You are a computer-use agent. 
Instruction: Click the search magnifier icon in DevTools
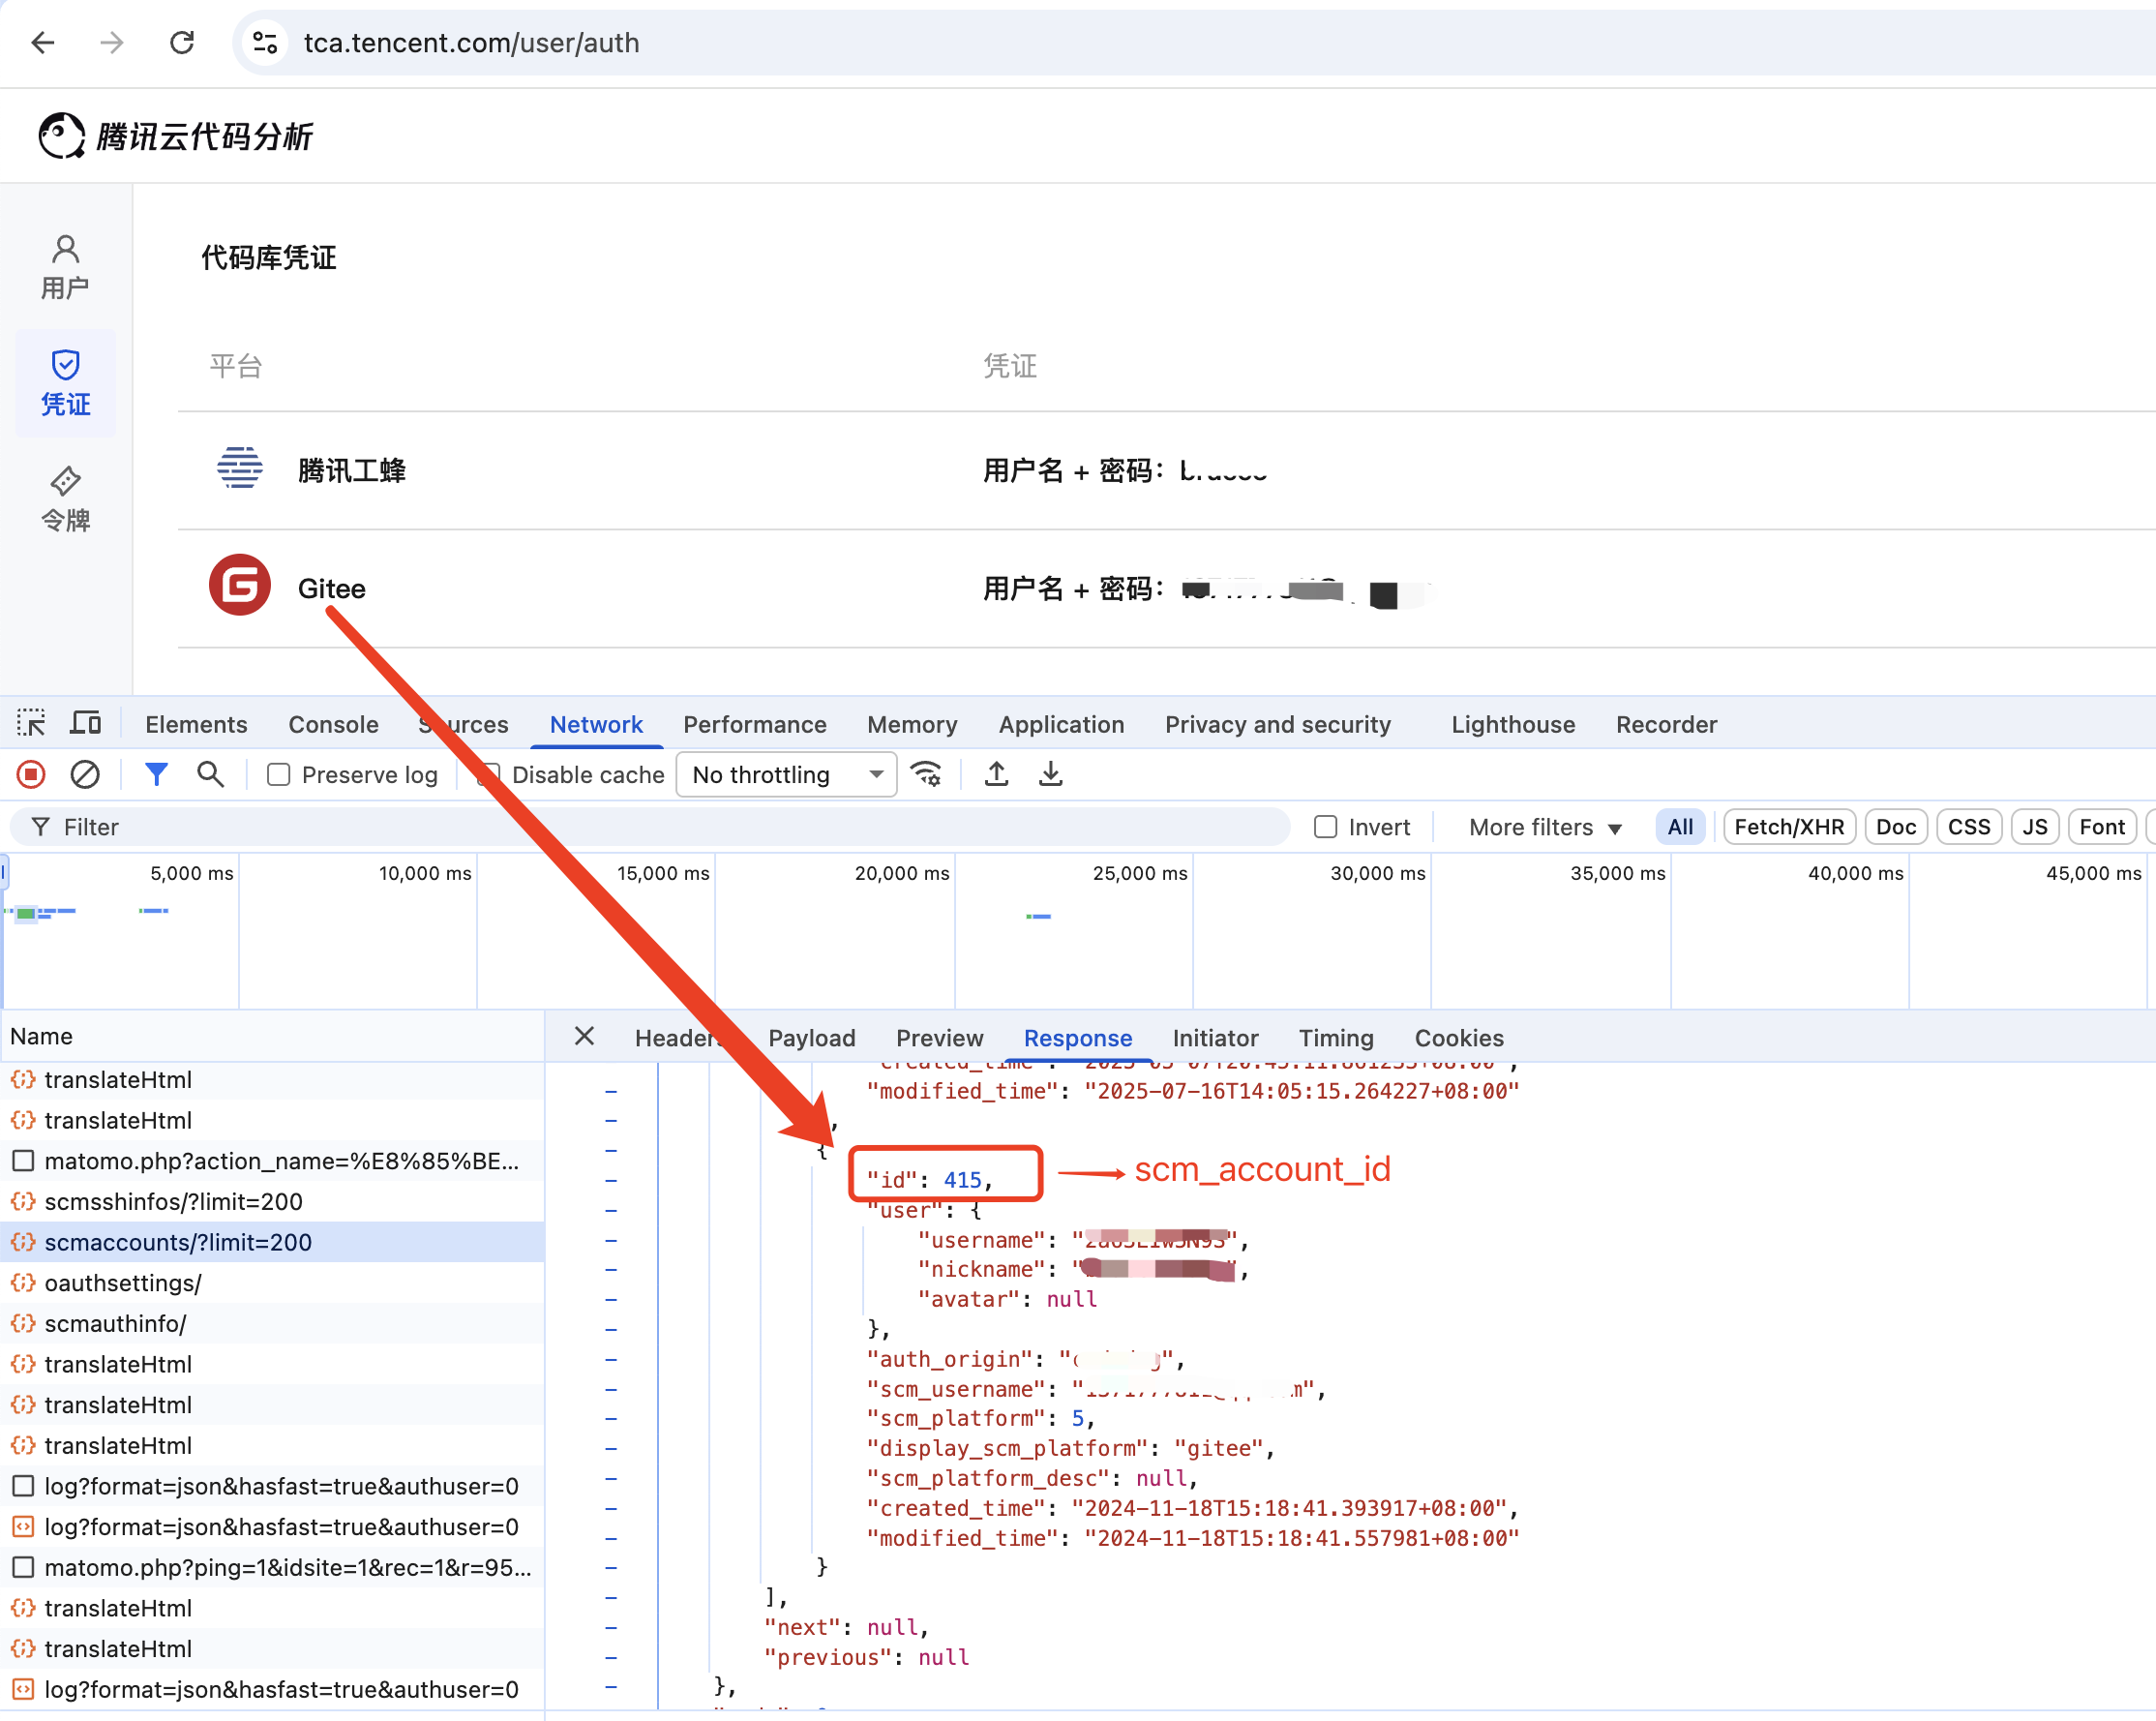pos(210,774)
